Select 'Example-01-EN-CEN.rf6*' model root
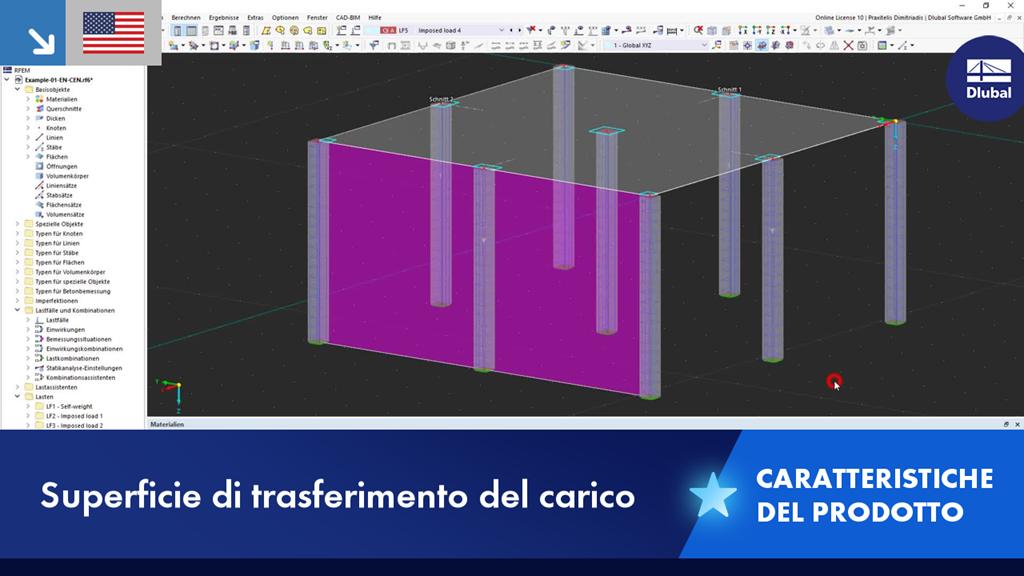Viewport: 1024px width, 576px height. point(59,80)
